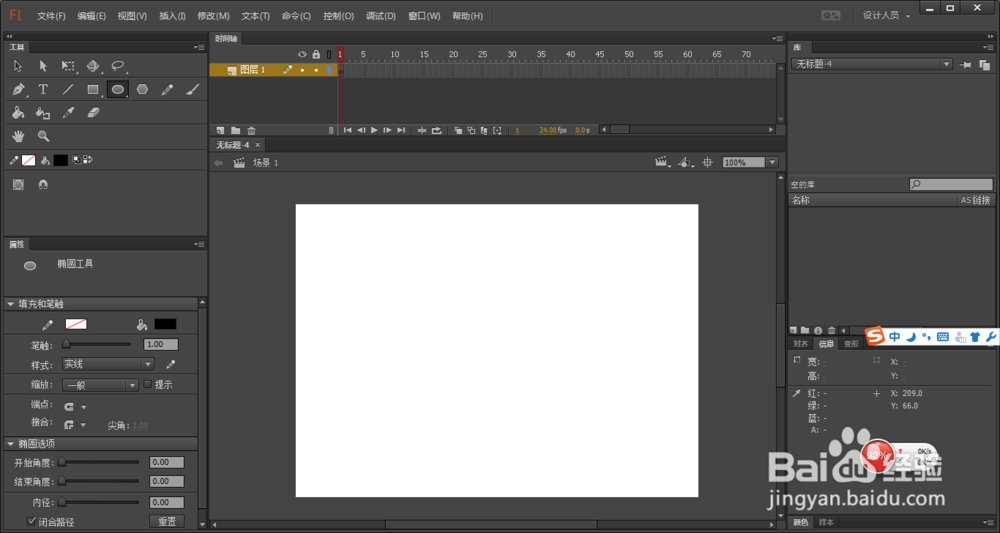Select the 3D Rotation tool
Viewport: 1000px width, 533px height.
pos(92,66)
